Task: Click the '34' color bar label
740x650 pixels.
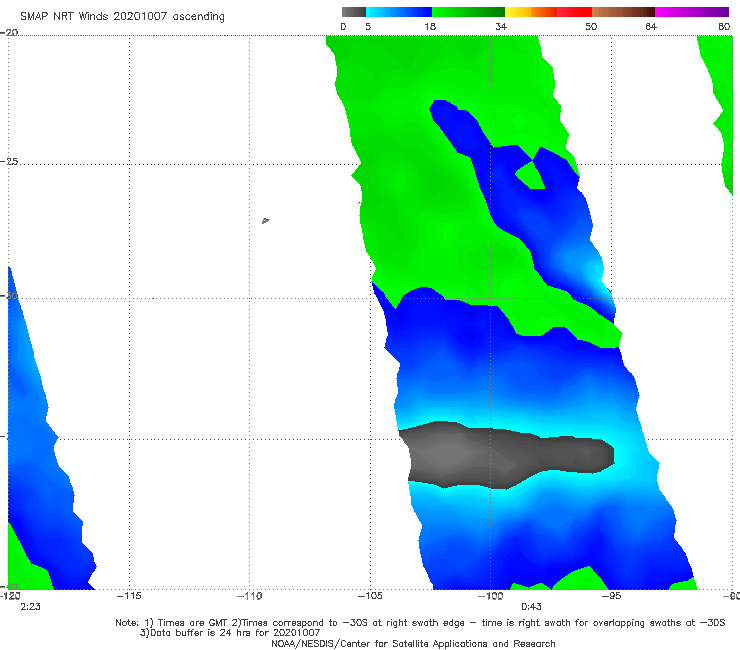Action: (501, 26)
